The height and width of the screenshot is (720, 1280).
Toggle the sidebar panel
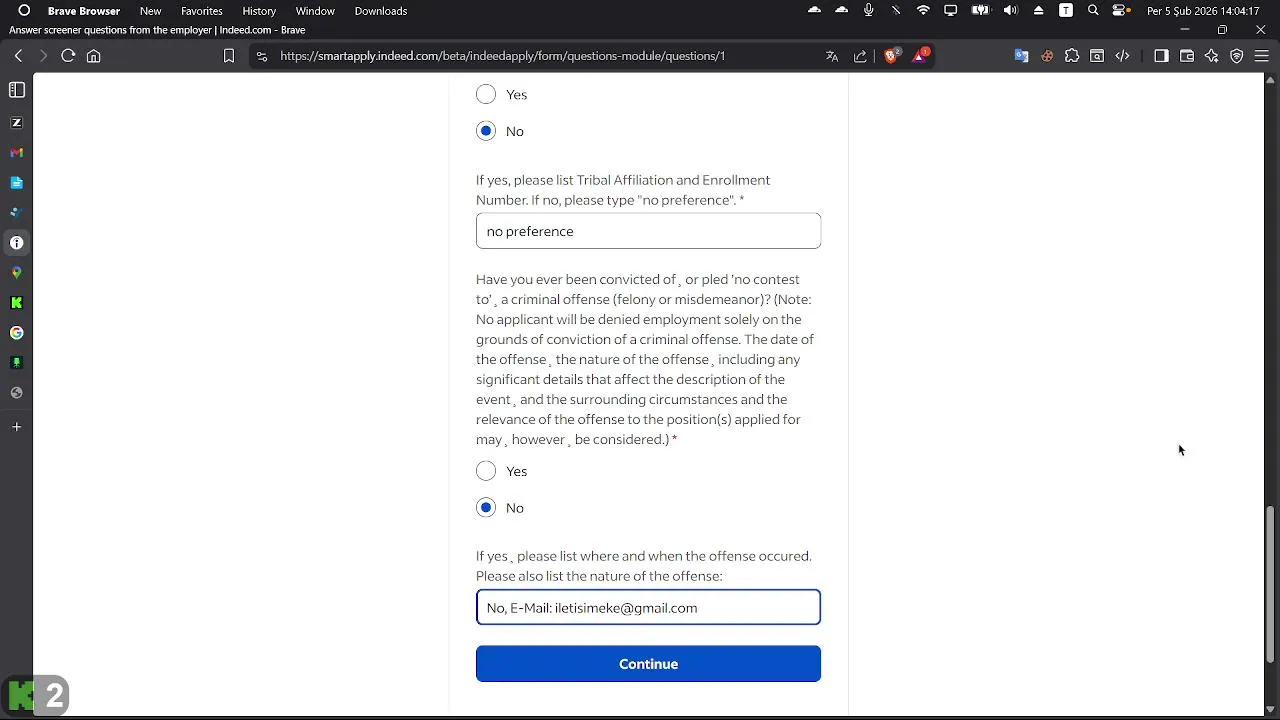[x=1161, y=56]
